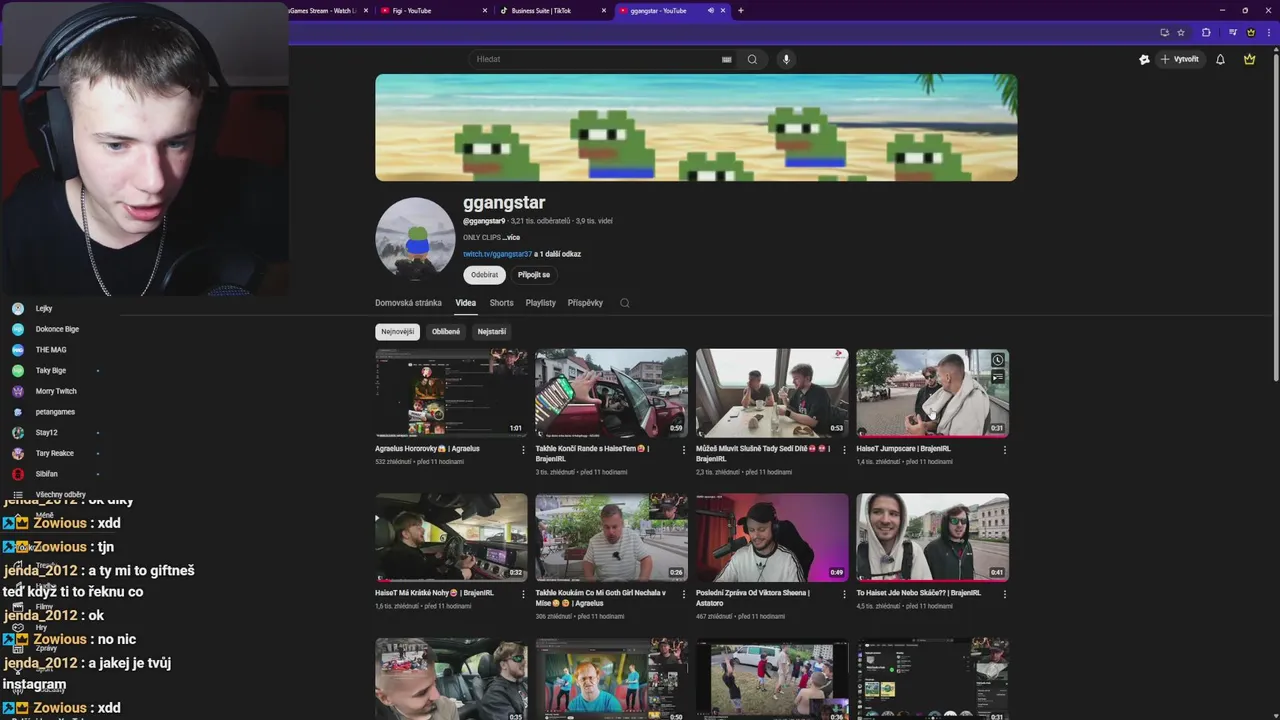Play Agraelus Hororovky video thumbnail
Screen dimensions: 1280x720
pos(451,393)
